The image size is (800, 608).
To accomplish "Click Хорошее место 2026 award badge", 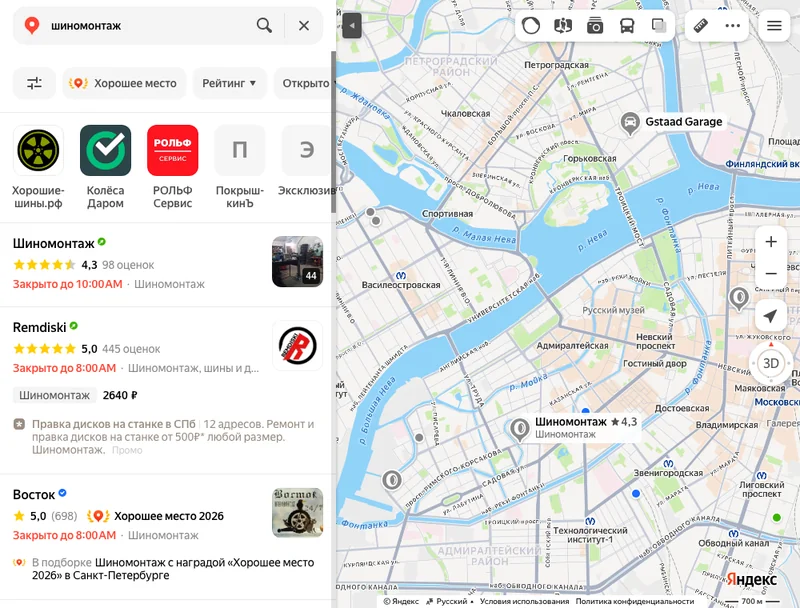I will click(155, 516).
